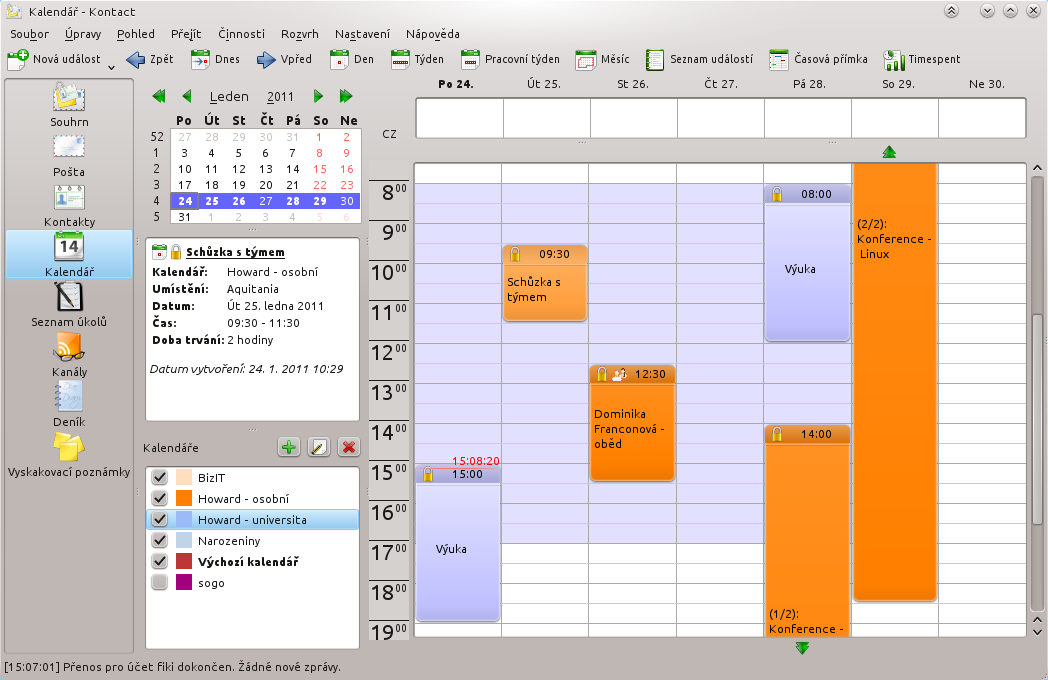
Task: Click the red delete calendar button
Action: pos(348,447)
